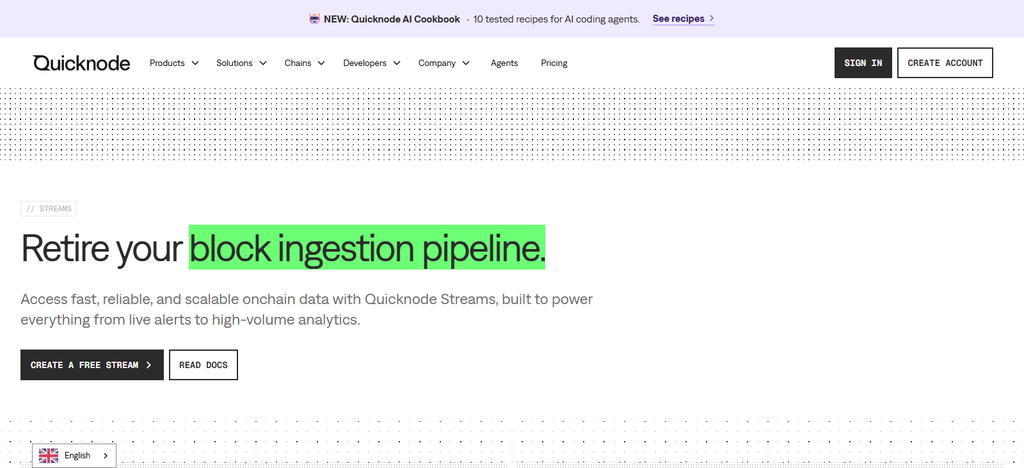The image size is (1024, 468).
Task: Open the Developers menu
Action: [x=372, y=63]
